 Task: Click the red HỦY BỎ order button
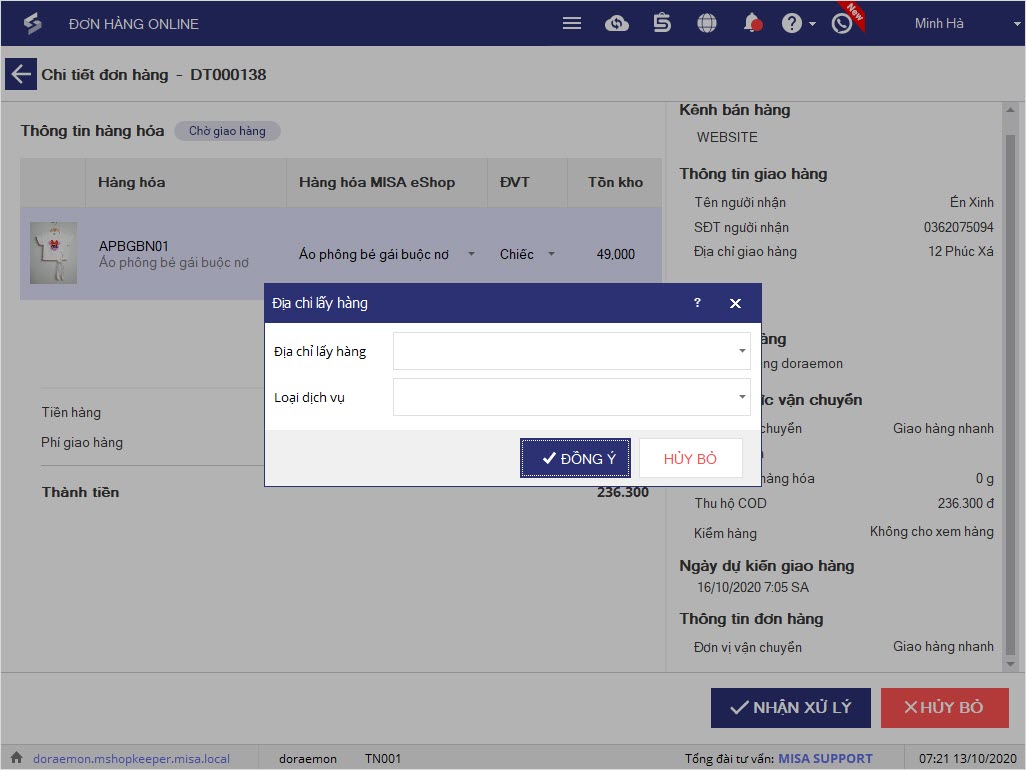click(944, 707)
